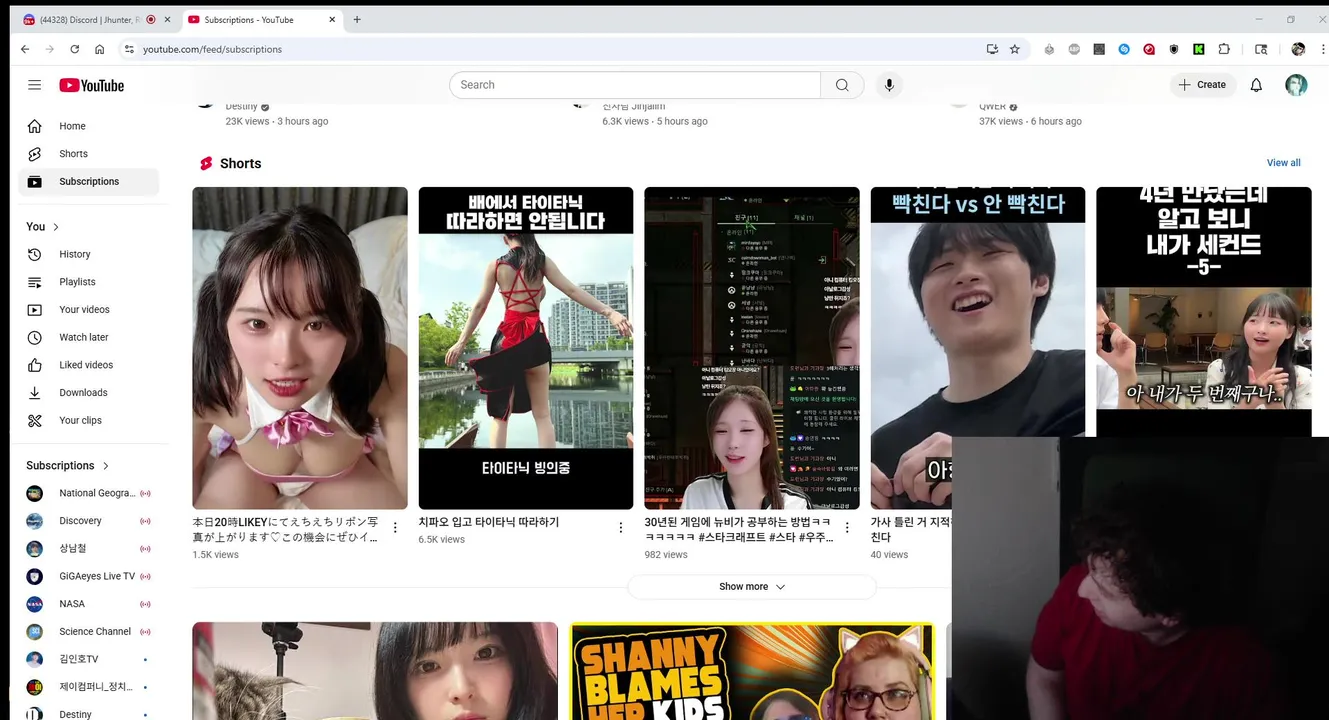This screenshot has height=720, width=1329.
Task: Open Destiny channel in sidebar
Action: click(x=88, y=714)
